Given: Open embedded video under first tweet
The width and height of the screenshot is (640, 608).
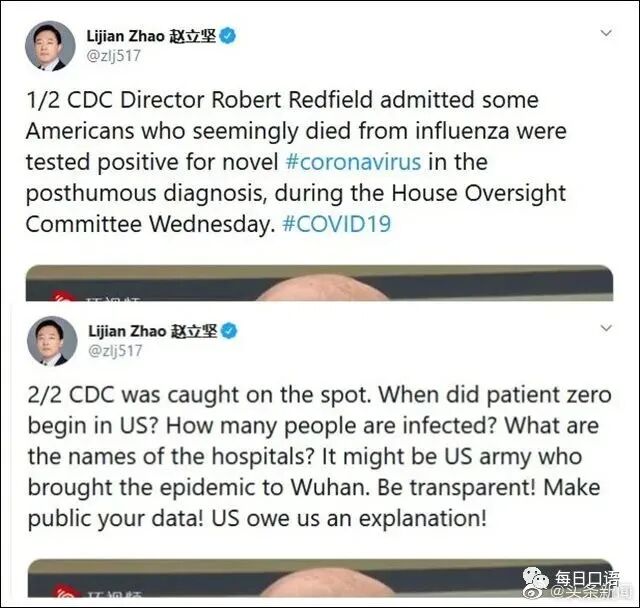Looking at the screenshot, I should click(x=320, y=283).
